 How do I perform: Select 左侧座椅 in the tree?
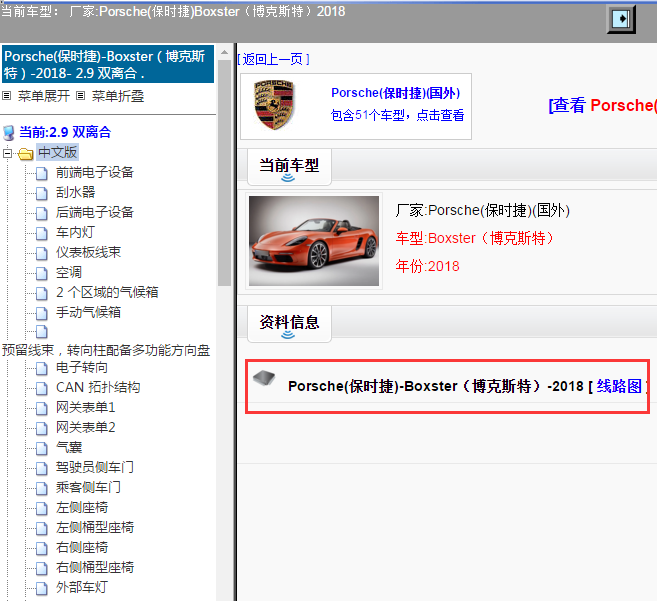pos(82,508)
